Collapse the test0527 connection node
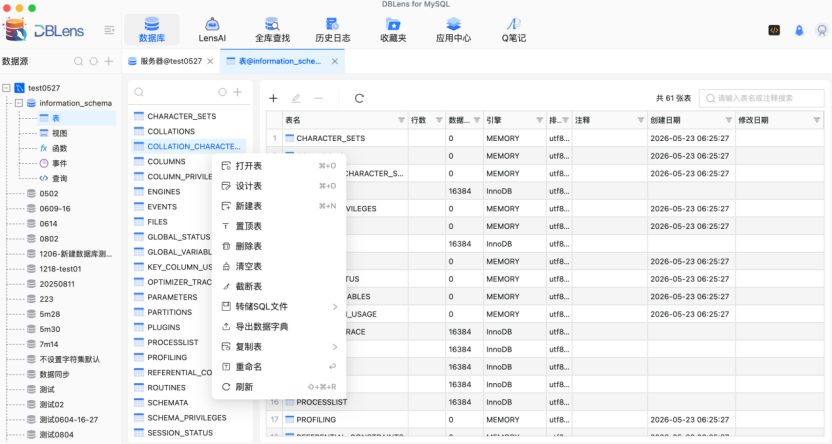Viewport: 832px width, 444px height. click(6, 88)
